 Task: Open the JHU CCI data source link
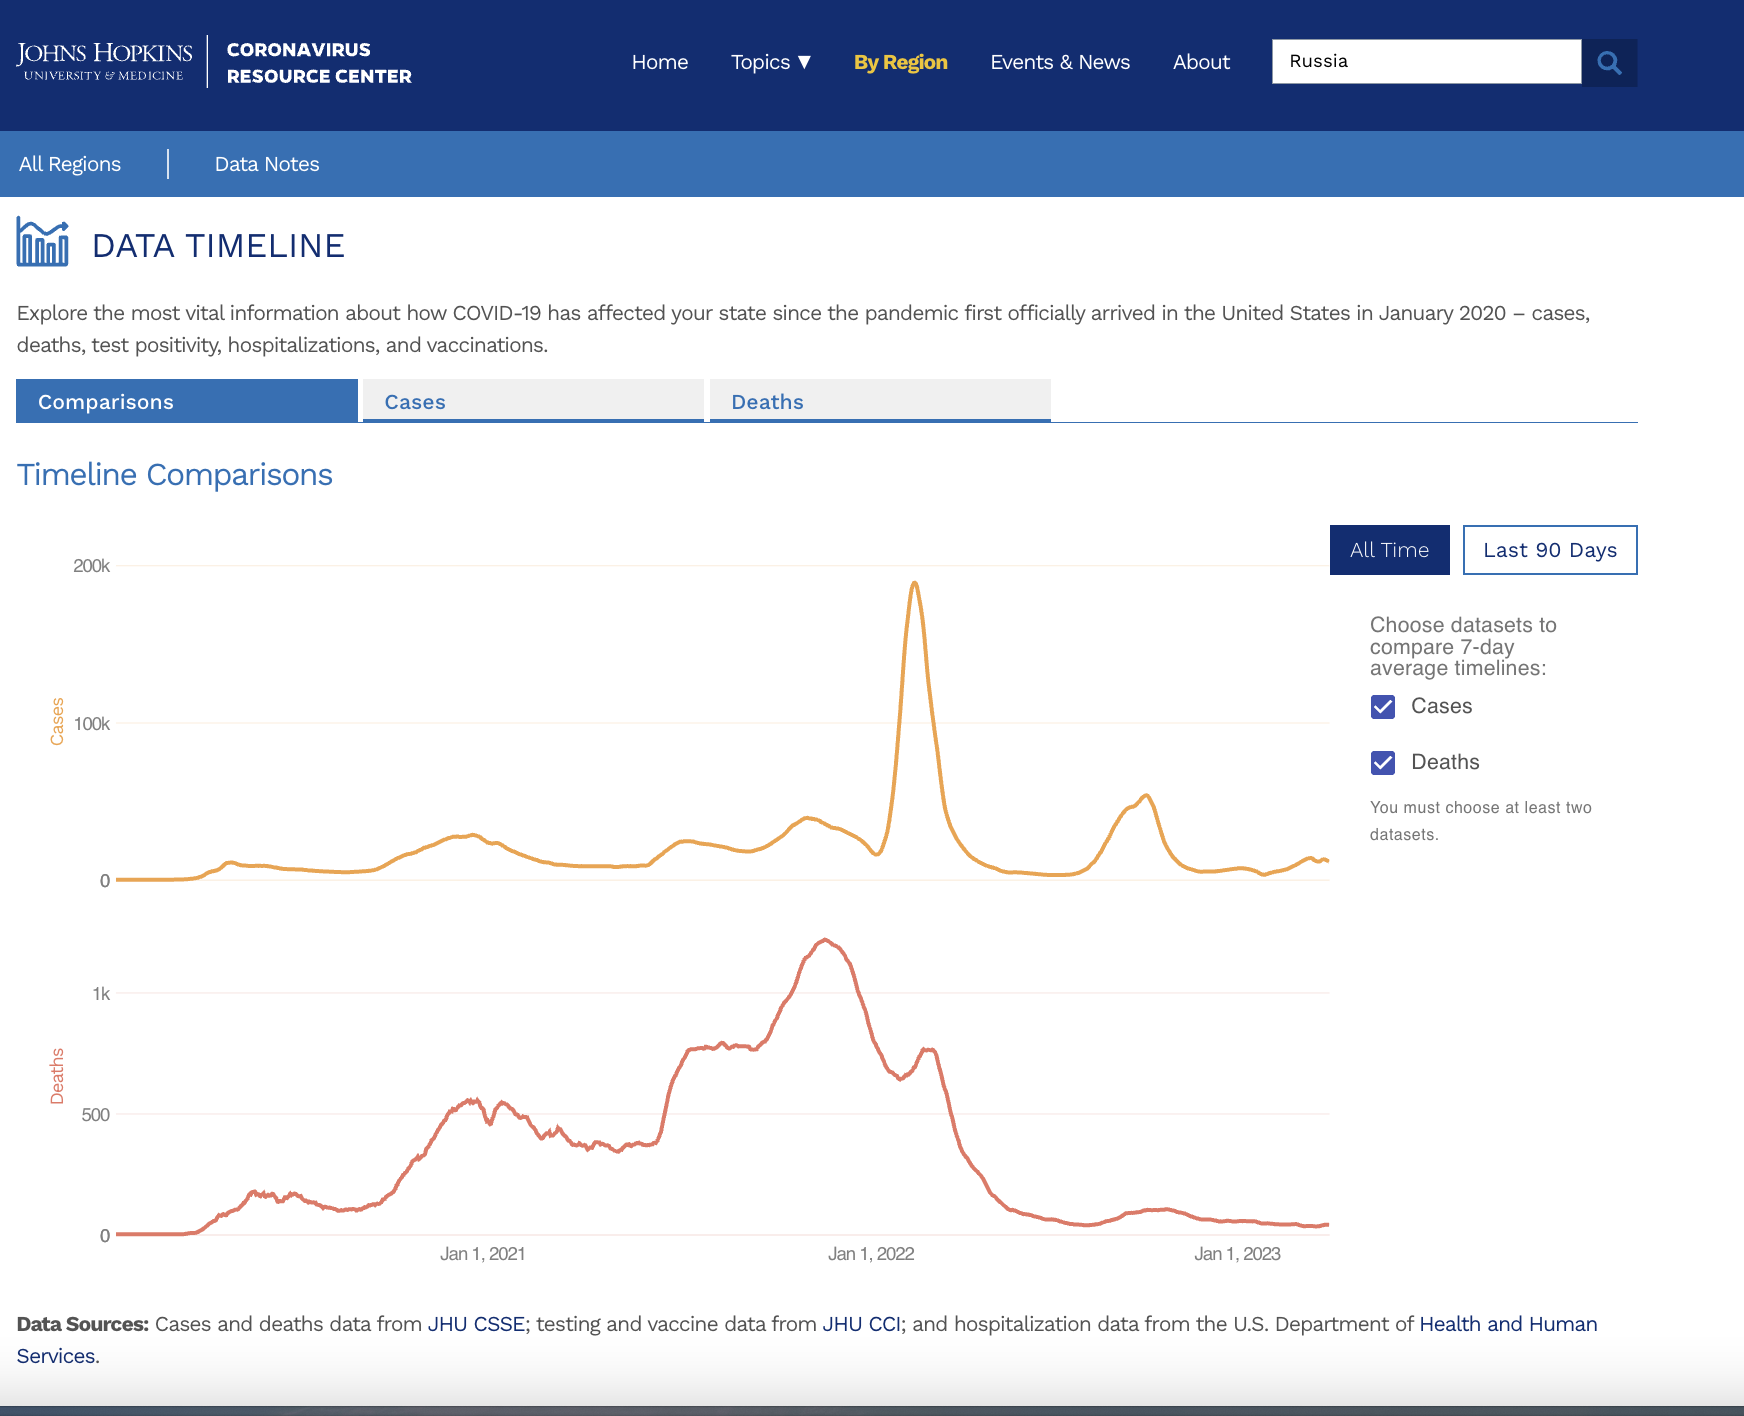[x=861, y=1324]
